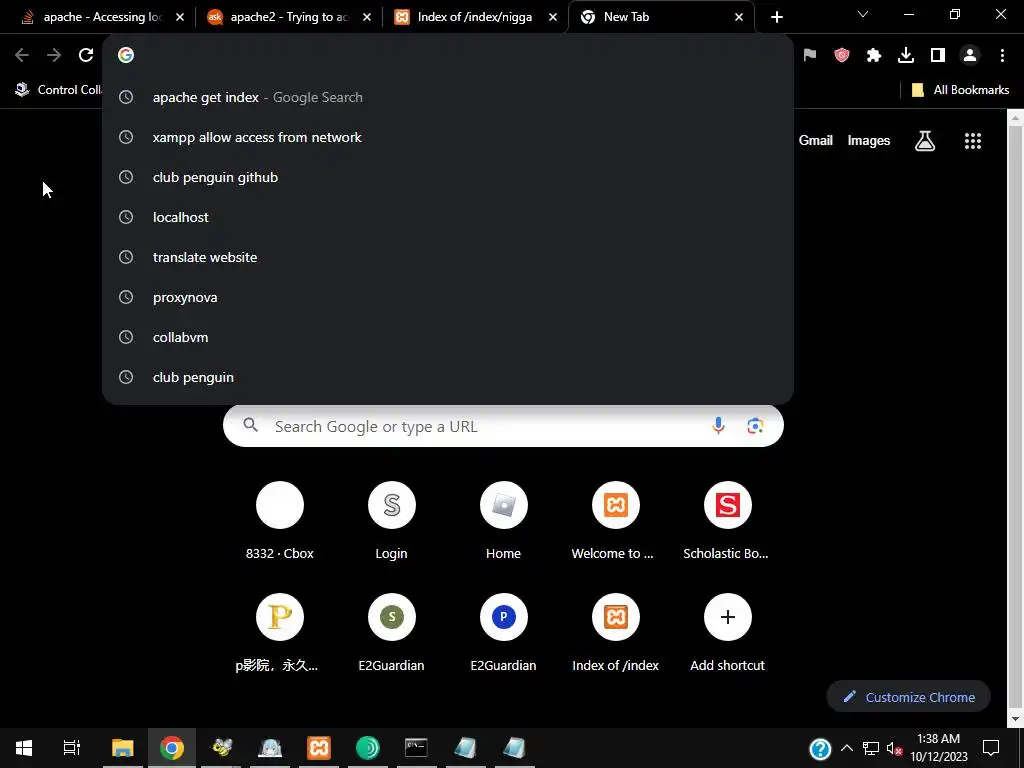
Task: Select the 'proxynova' suggestion
Action: 448,297
